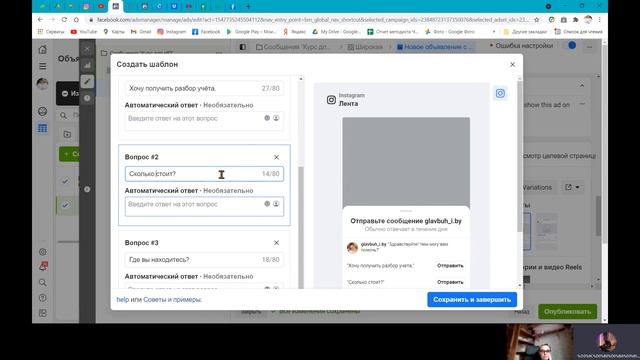Click Сохранить и завершить button
This screenshot has height=360, width=640.
pos(472,299)
